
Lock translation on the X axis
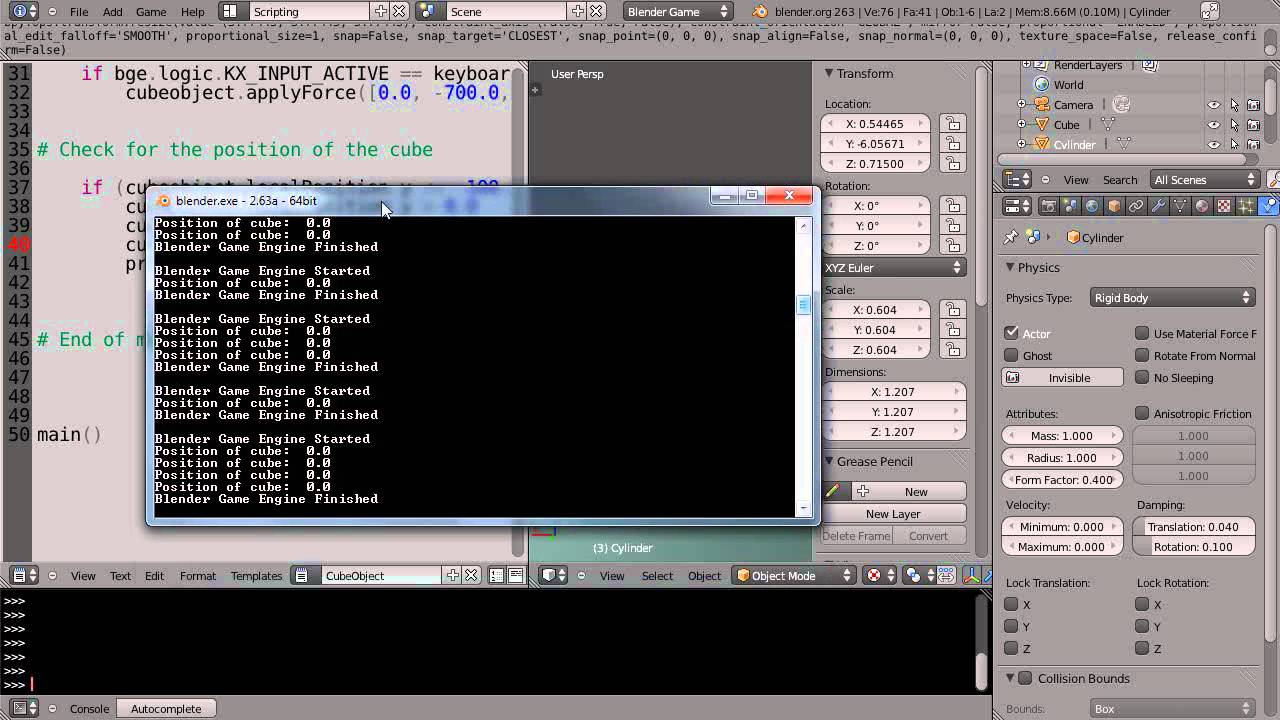tap(1011, 604)
